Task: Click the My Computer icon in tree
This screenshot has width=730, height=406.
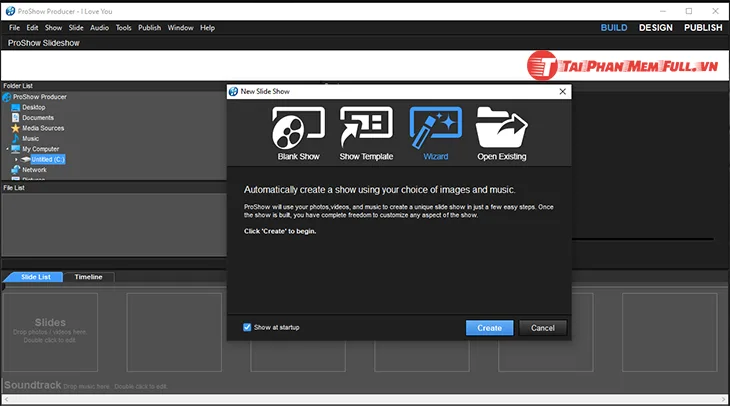Action: pos(15,149)
